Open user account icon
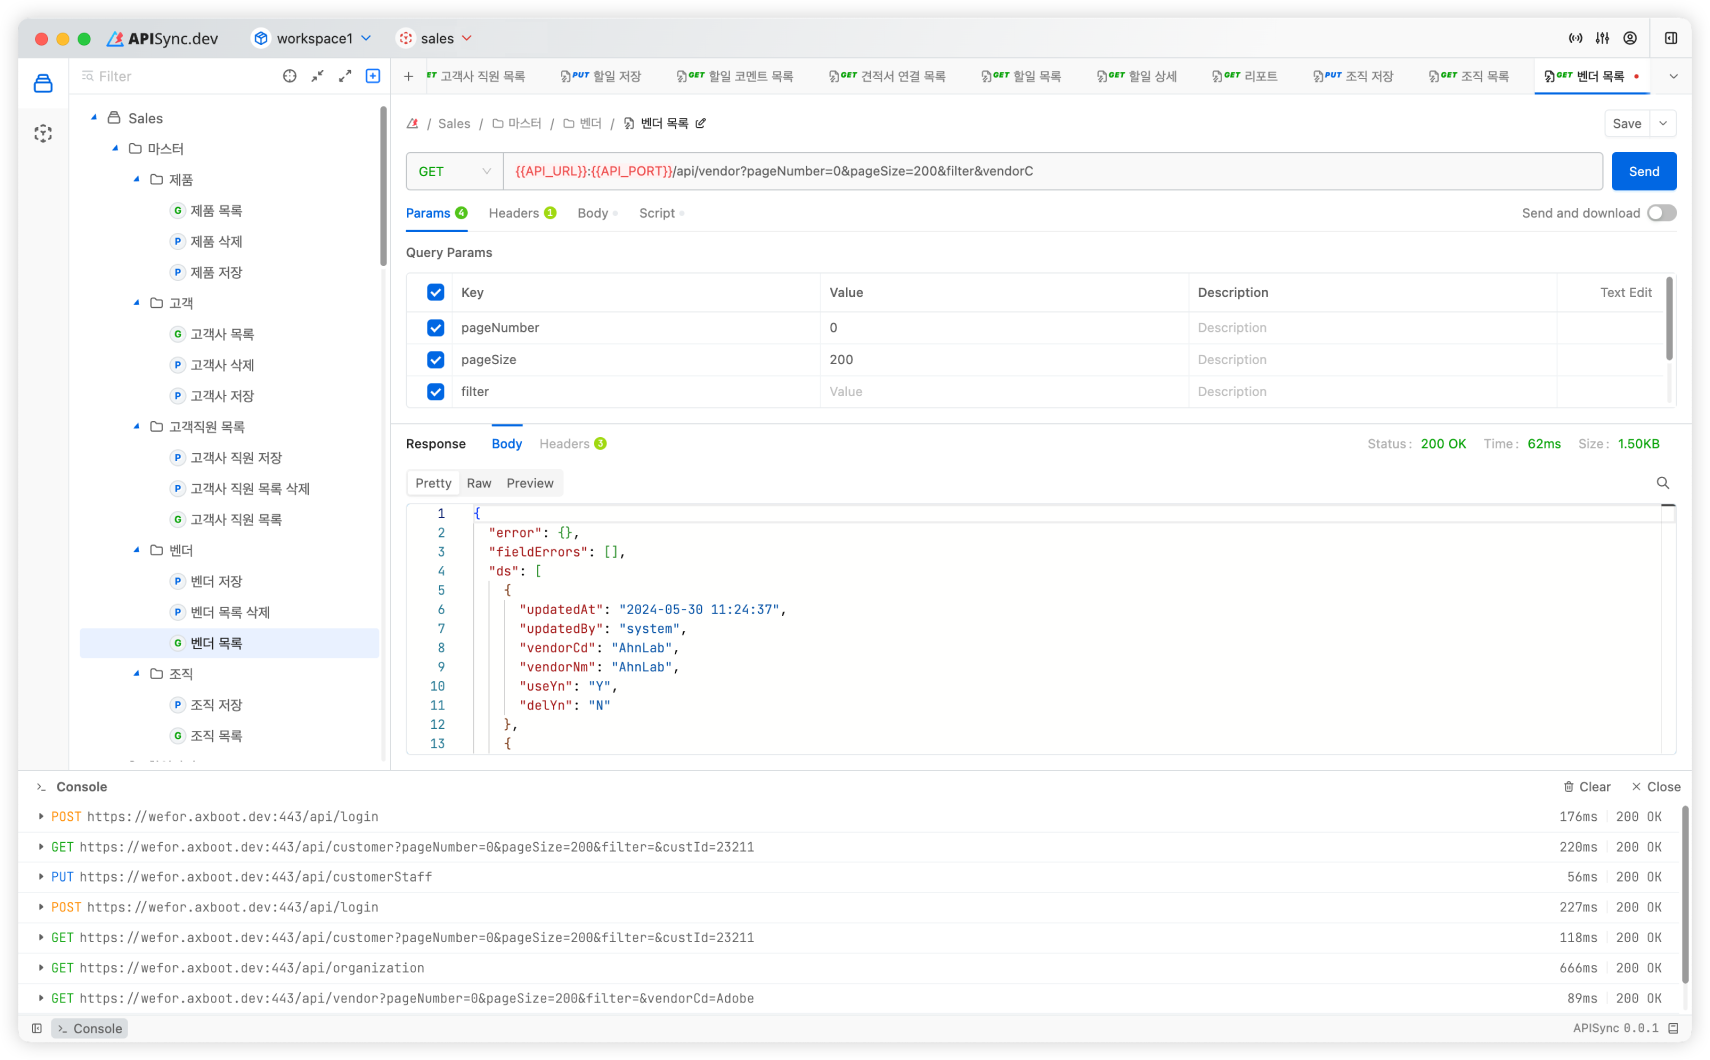The image size is (1710, 1060). (x=1630, y=38)
